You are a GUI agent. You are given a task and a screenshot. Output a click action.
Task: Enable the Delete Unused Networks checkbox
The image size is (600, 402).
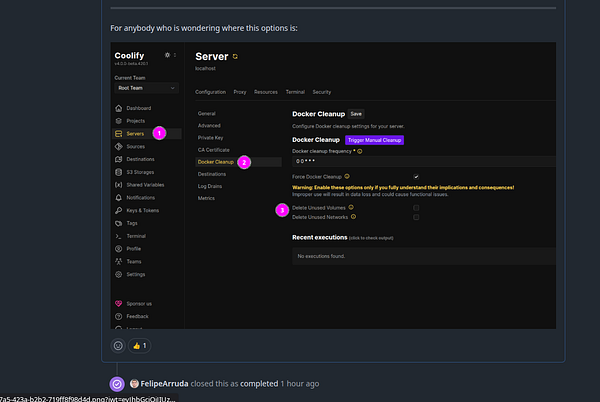(x=416, y=217)
